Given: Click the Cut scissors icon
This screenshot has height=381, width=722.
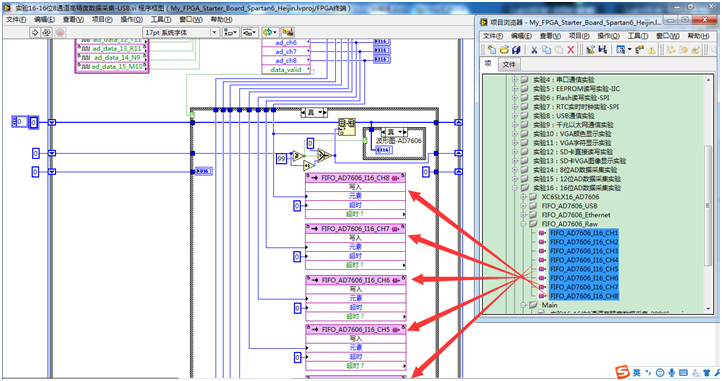Looking at the screenshot, I should pyautogui.click(x=534, y=50).
